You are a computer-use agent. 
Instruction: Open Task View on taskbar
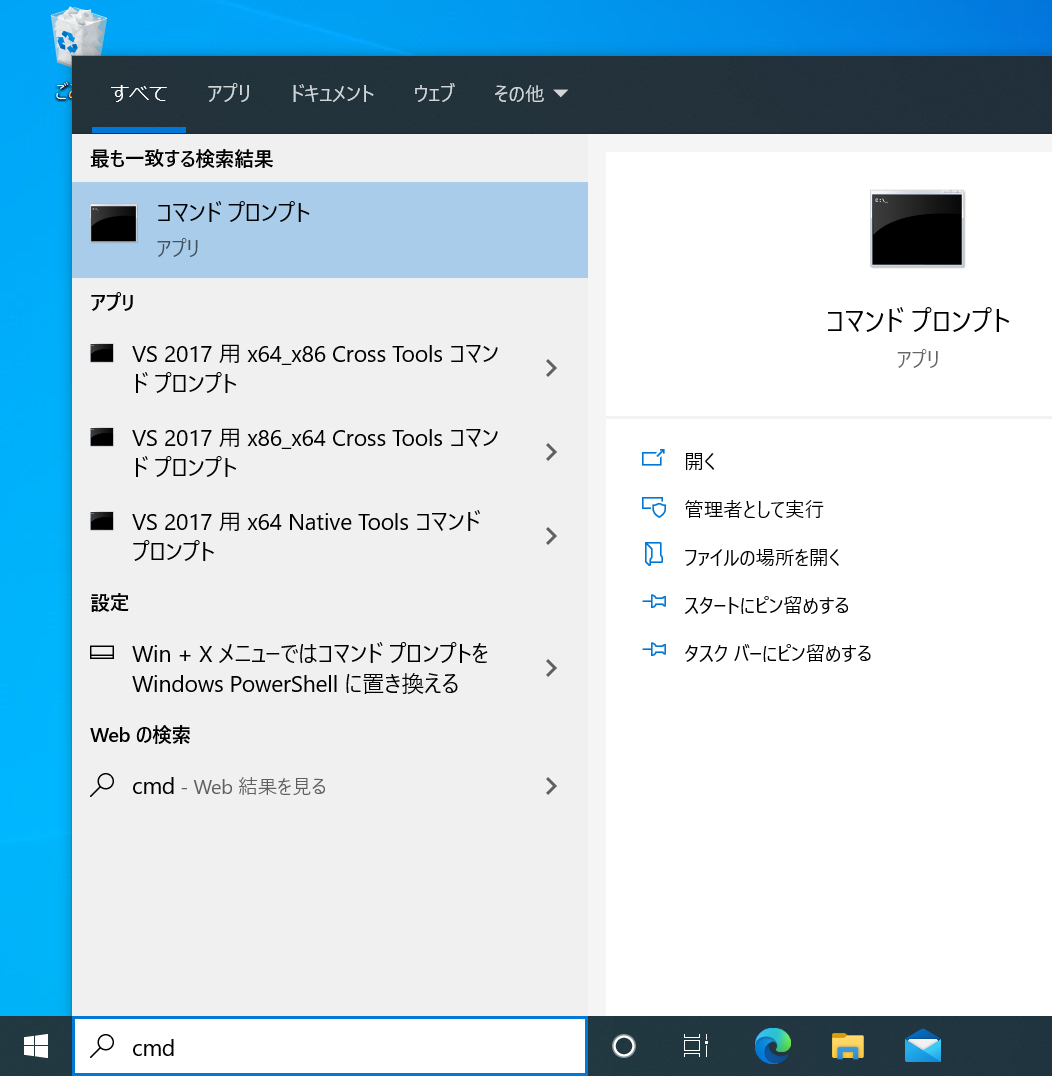tap(696, 1046)
